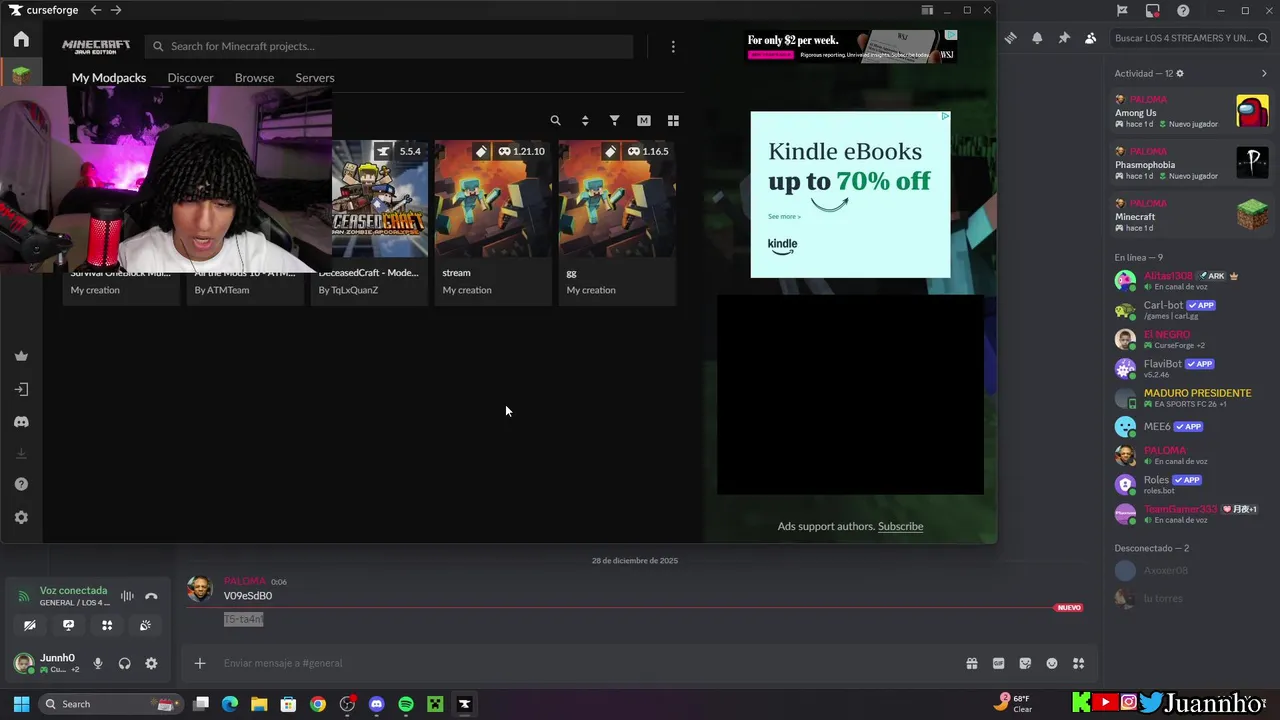Viewport: 1280px width, 720px height.
Task: Open the Kindle eBooks advertisement
Action: [850, 194]
